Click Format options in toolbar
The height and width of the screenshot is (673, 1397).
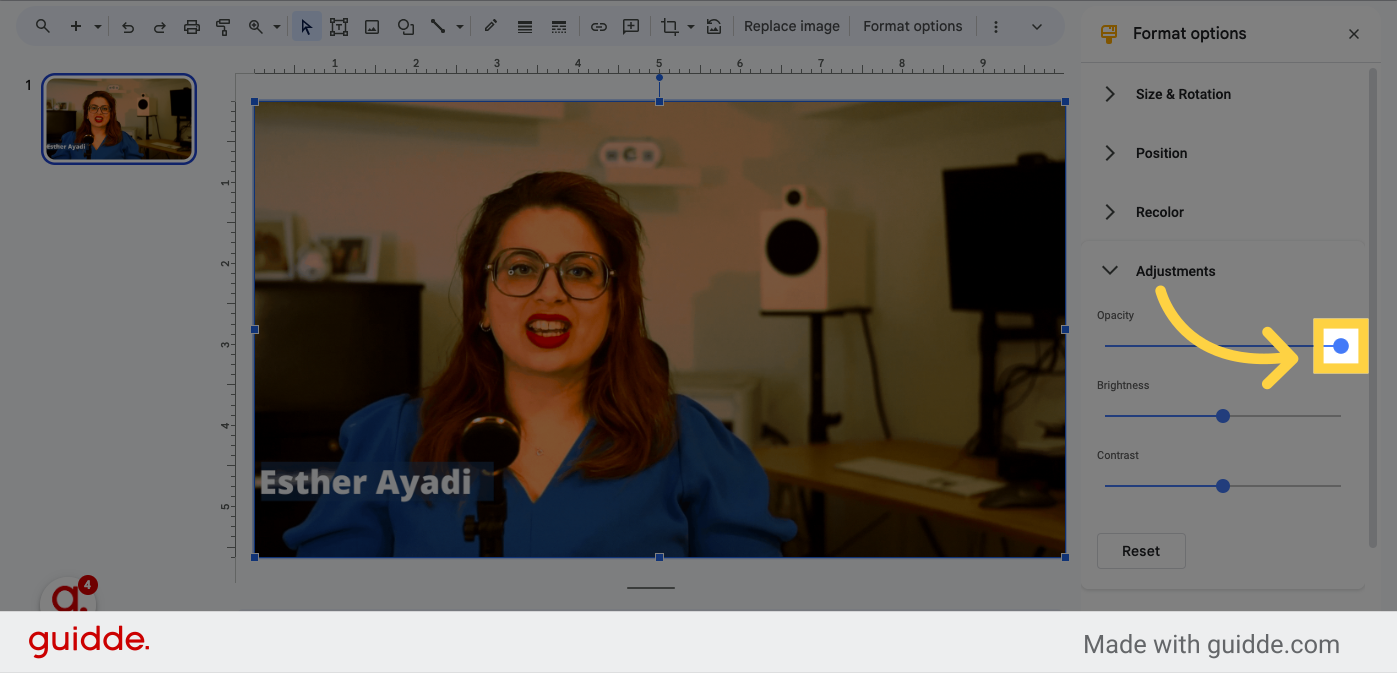coord(913,27)
